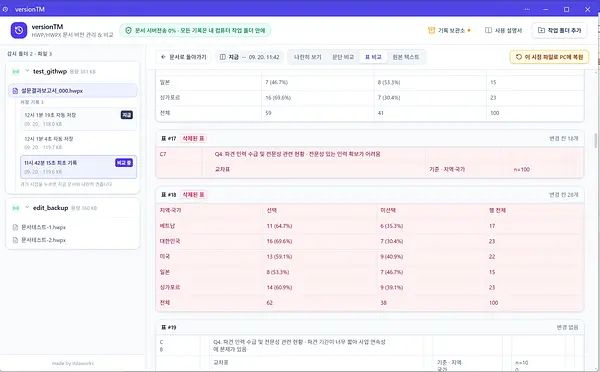Select the 12시 1분 4초 auto-save record
The image size is (600, 372).
coord(78,143)
